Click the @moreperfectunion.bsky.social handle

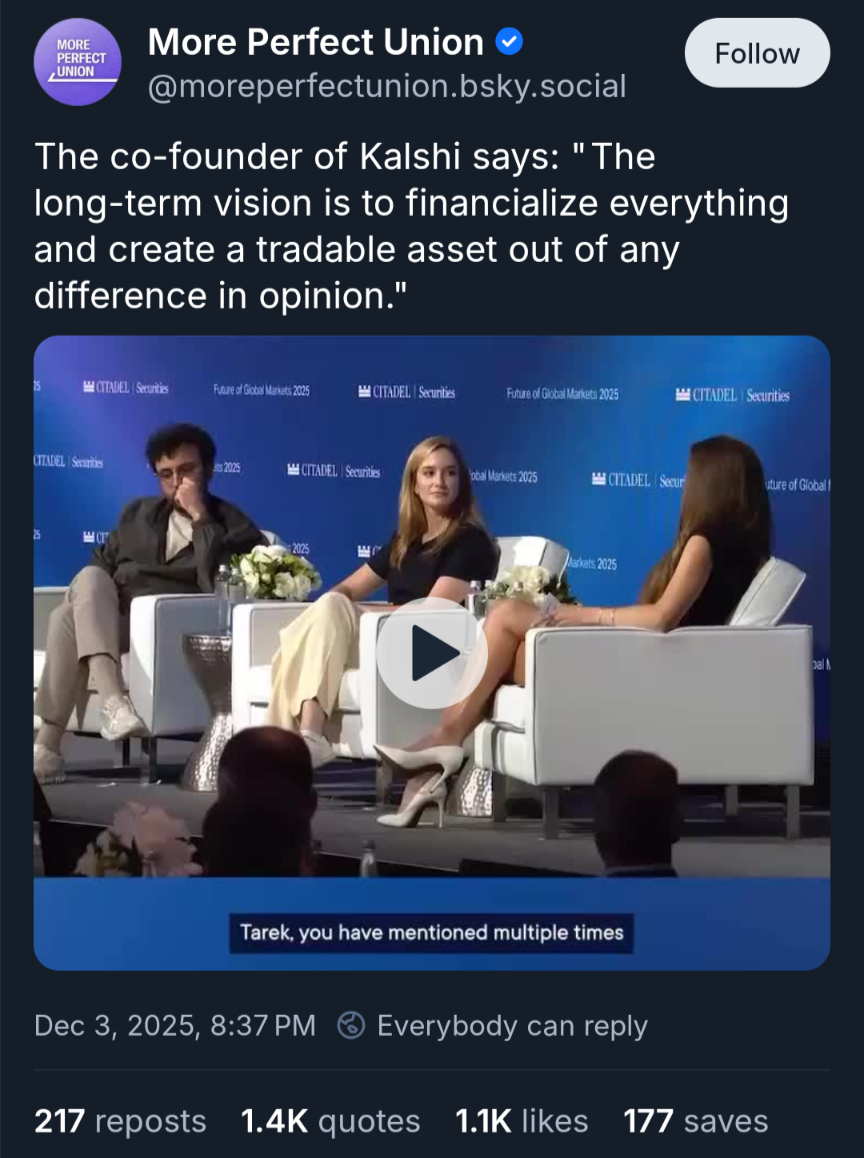pos(387,87)
